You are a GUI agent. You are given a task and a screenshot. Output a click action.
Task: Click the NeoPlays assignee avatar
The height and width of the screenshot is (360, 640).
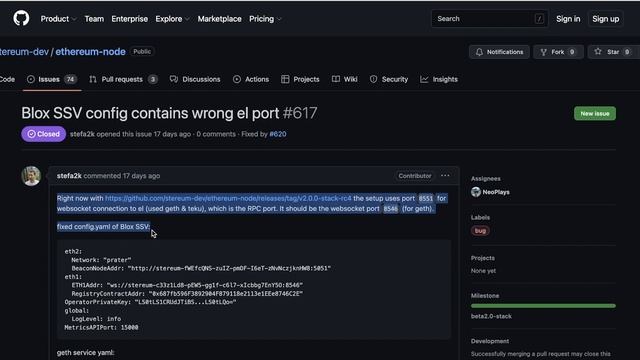(476, 192)
